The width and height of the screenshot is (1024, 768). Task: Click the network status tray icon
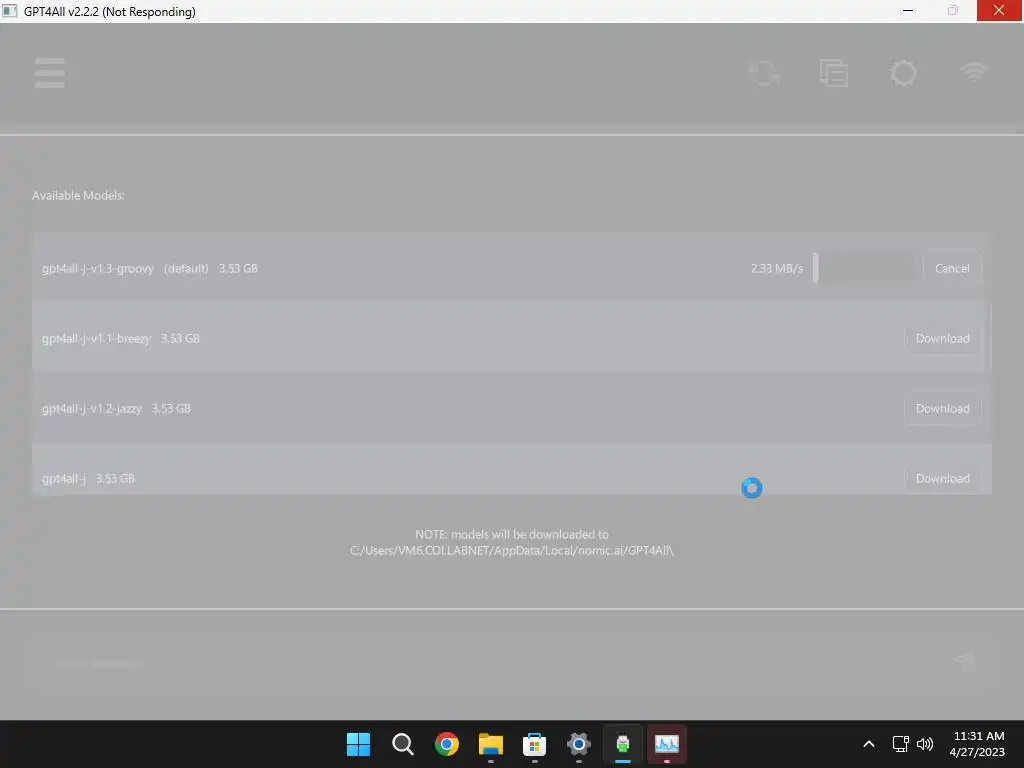(x=901, y=744)
